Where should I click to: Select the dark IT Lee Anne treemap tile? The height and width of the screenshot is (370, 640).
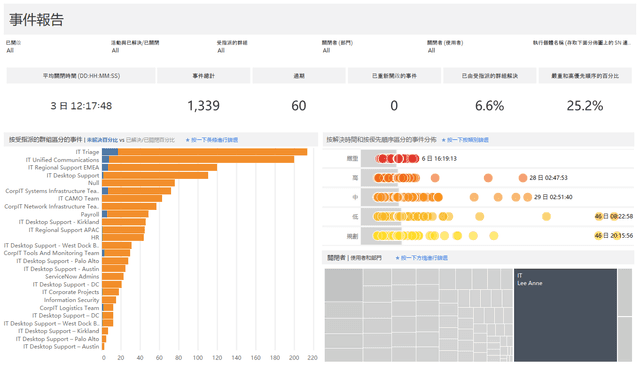(x=565, y=315)
